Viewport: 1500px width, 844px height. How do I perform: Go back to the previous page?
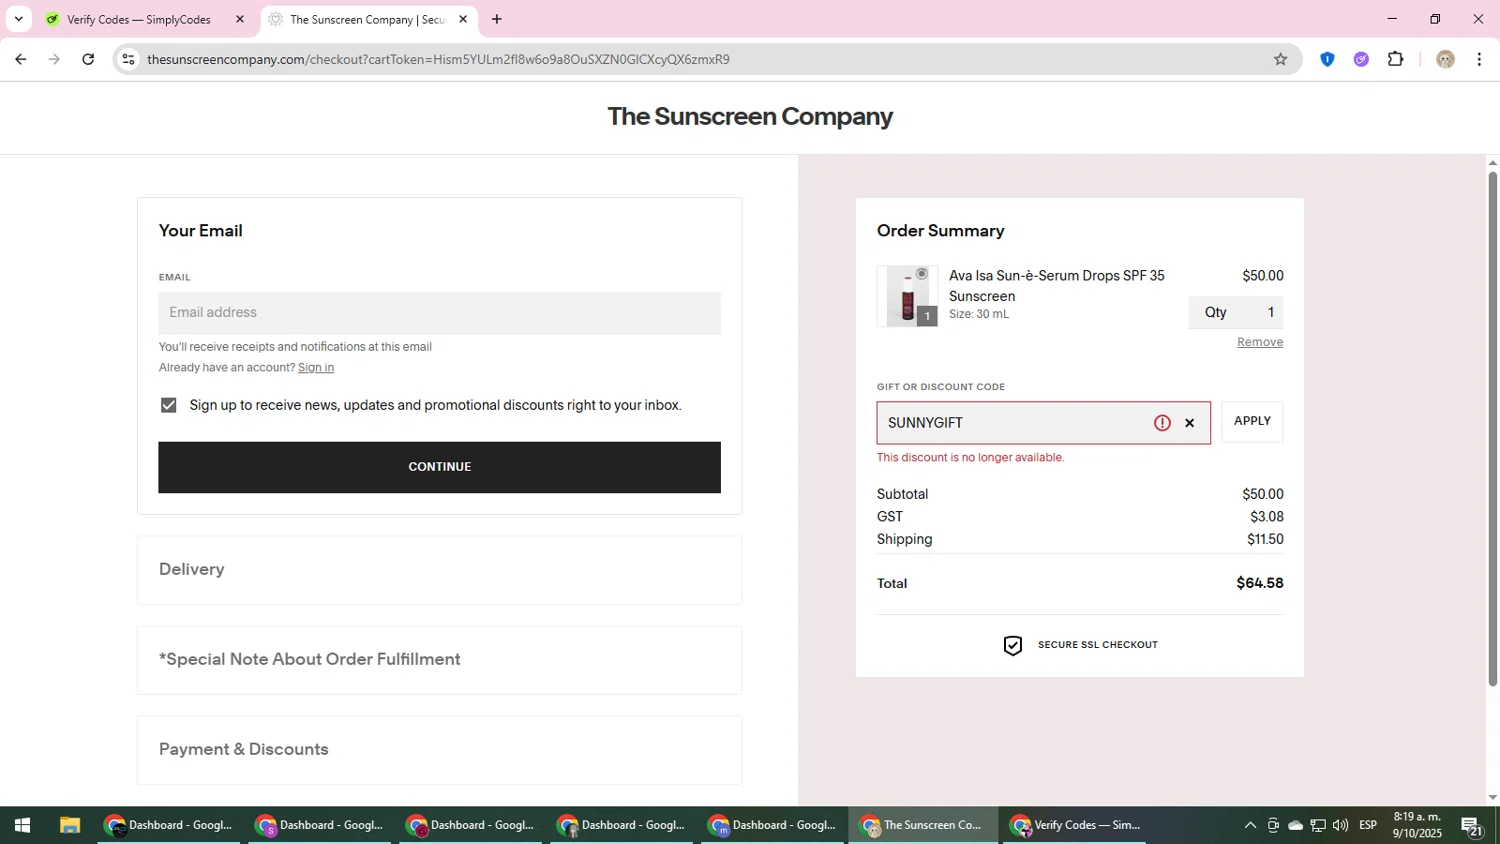coord(20,59)
